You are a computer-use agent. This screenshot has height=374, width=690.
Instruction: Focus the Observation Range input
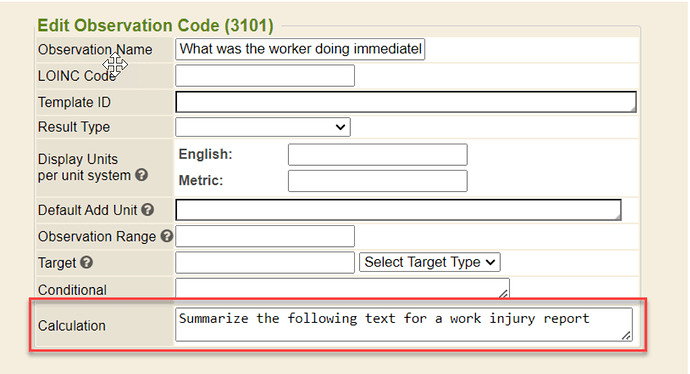tap(265, 236)
